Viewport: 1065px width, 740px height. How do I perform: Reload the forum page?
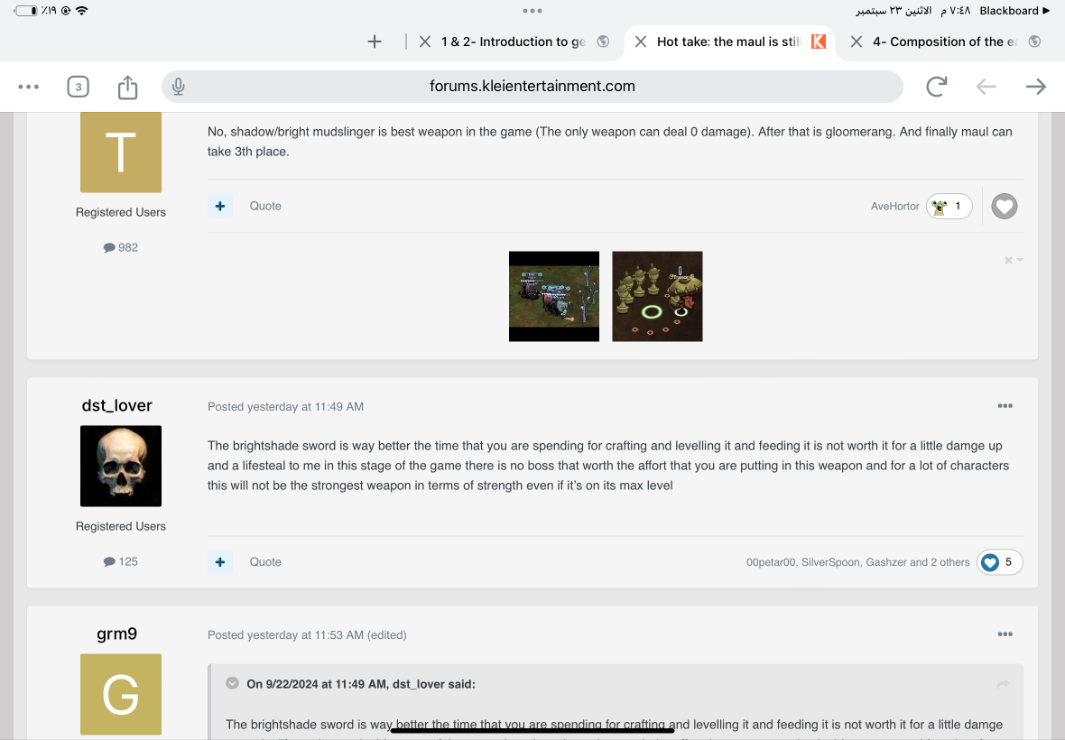(937, 86)
